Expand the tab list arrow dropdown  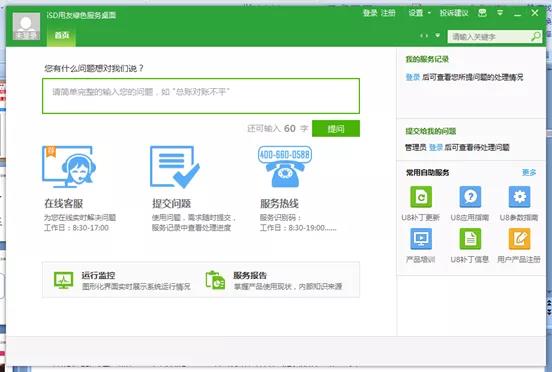click(437, 36)
